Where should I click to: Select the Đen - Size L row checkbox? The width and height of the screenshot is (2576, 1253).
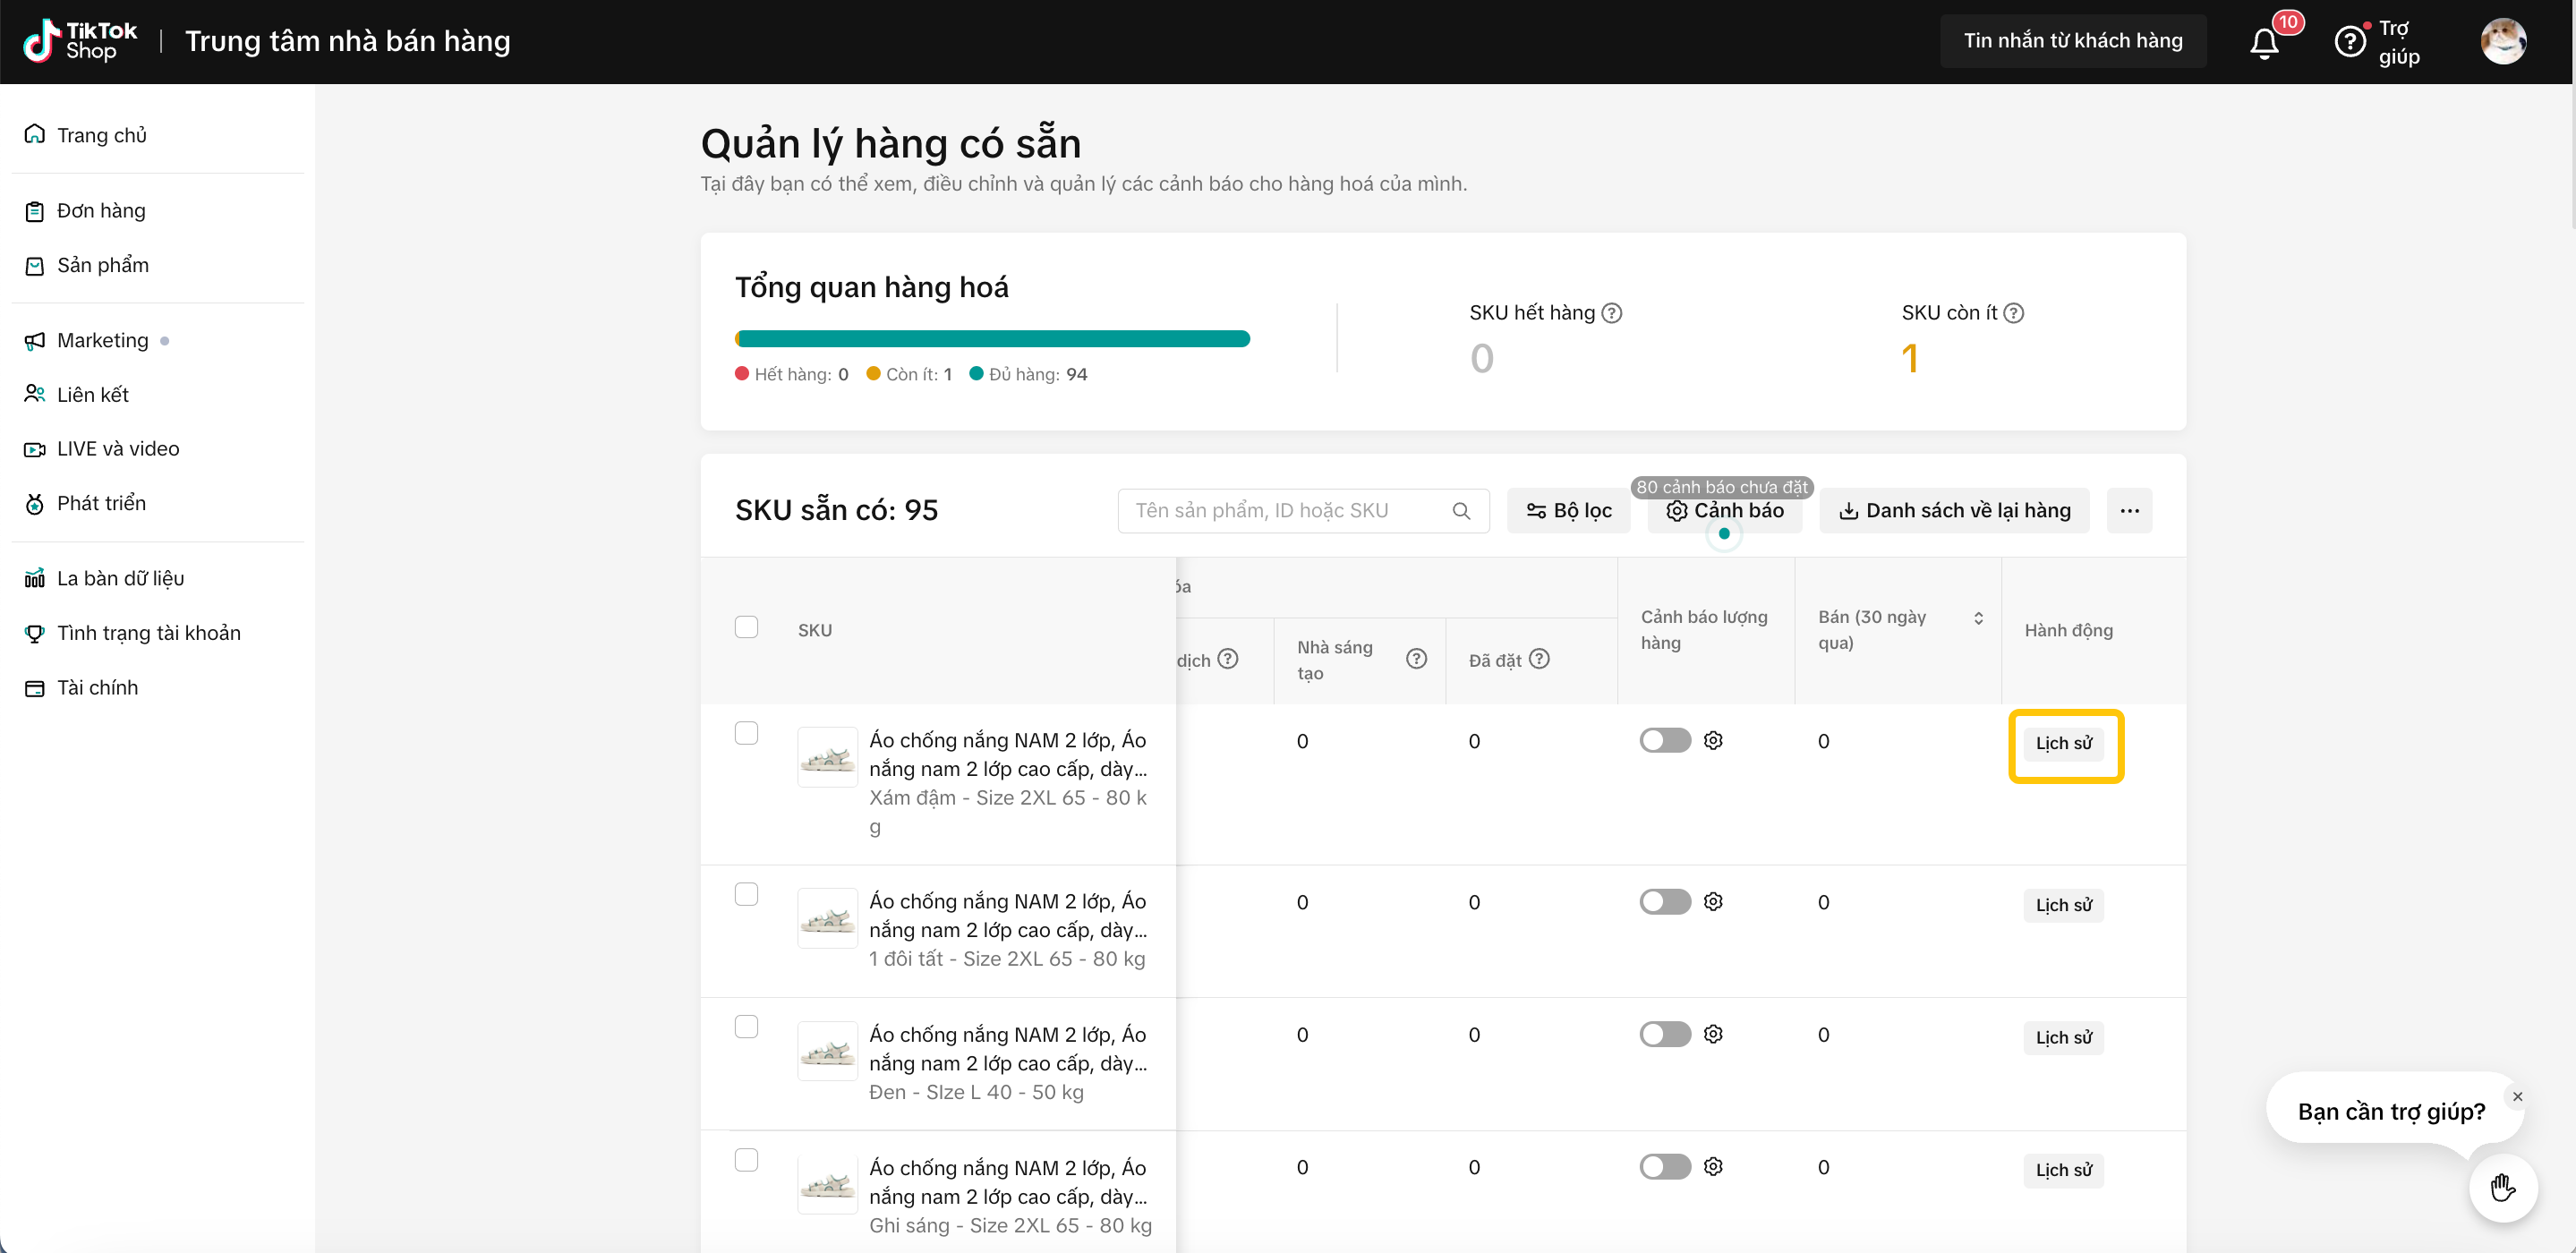746,1027
